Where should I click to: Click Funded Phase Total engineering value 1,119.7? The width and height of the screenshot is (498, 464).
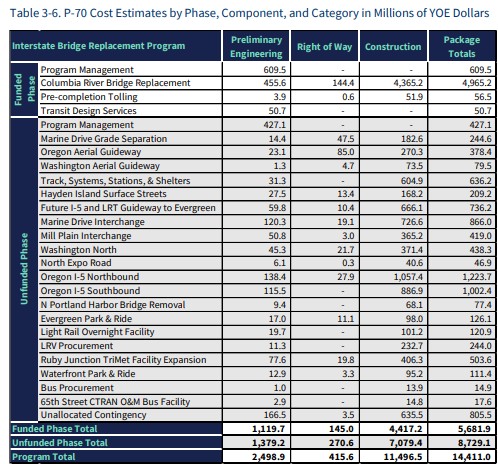[269, 429]
